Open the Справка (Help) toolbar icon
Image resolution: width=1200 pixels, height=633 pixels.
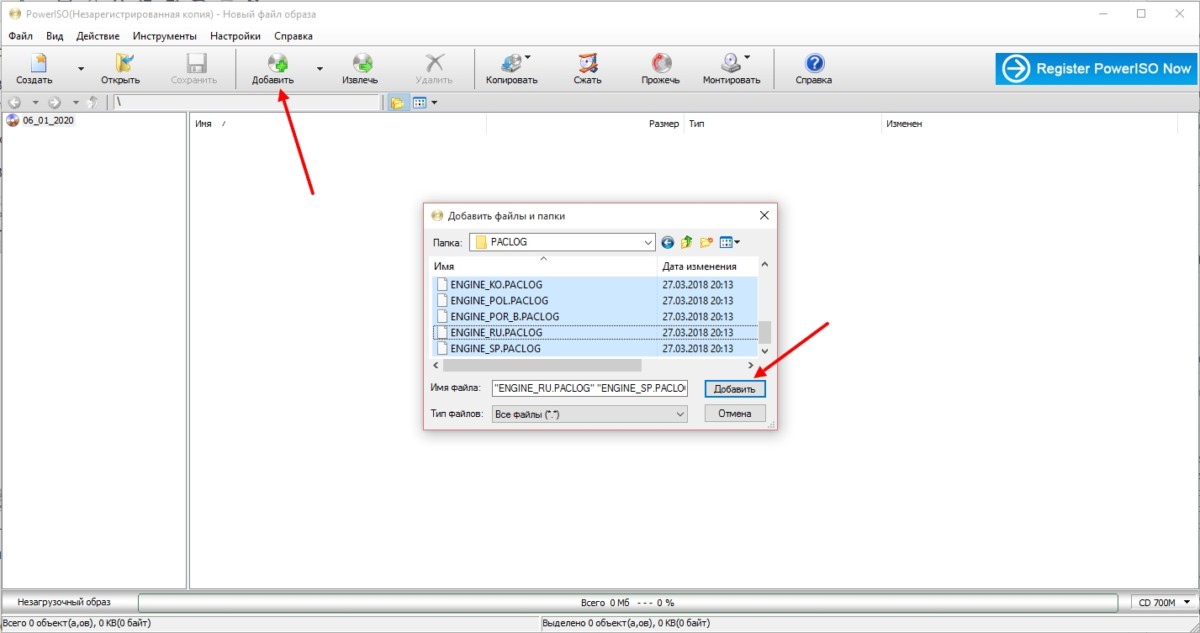coord(813,64)
